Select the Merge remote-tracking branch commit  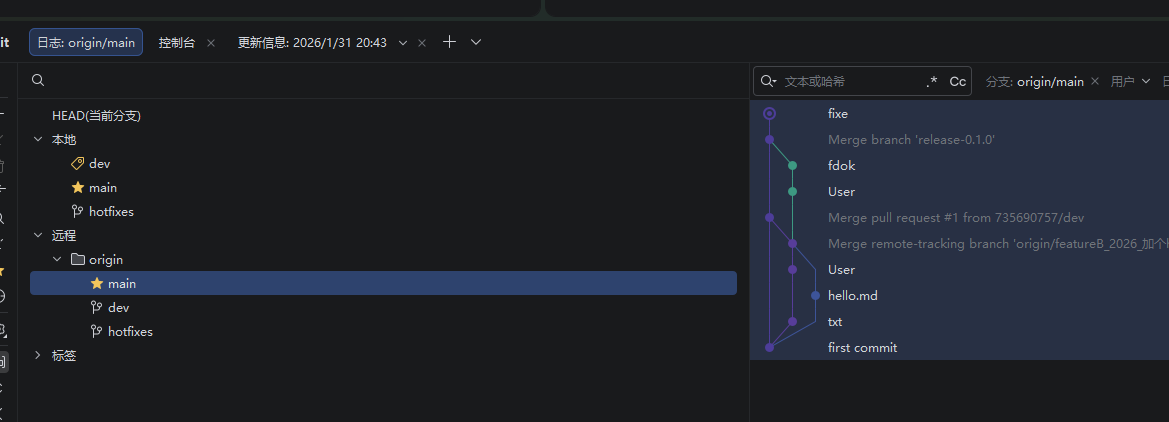pyautogui.click(x=998, y=244)
